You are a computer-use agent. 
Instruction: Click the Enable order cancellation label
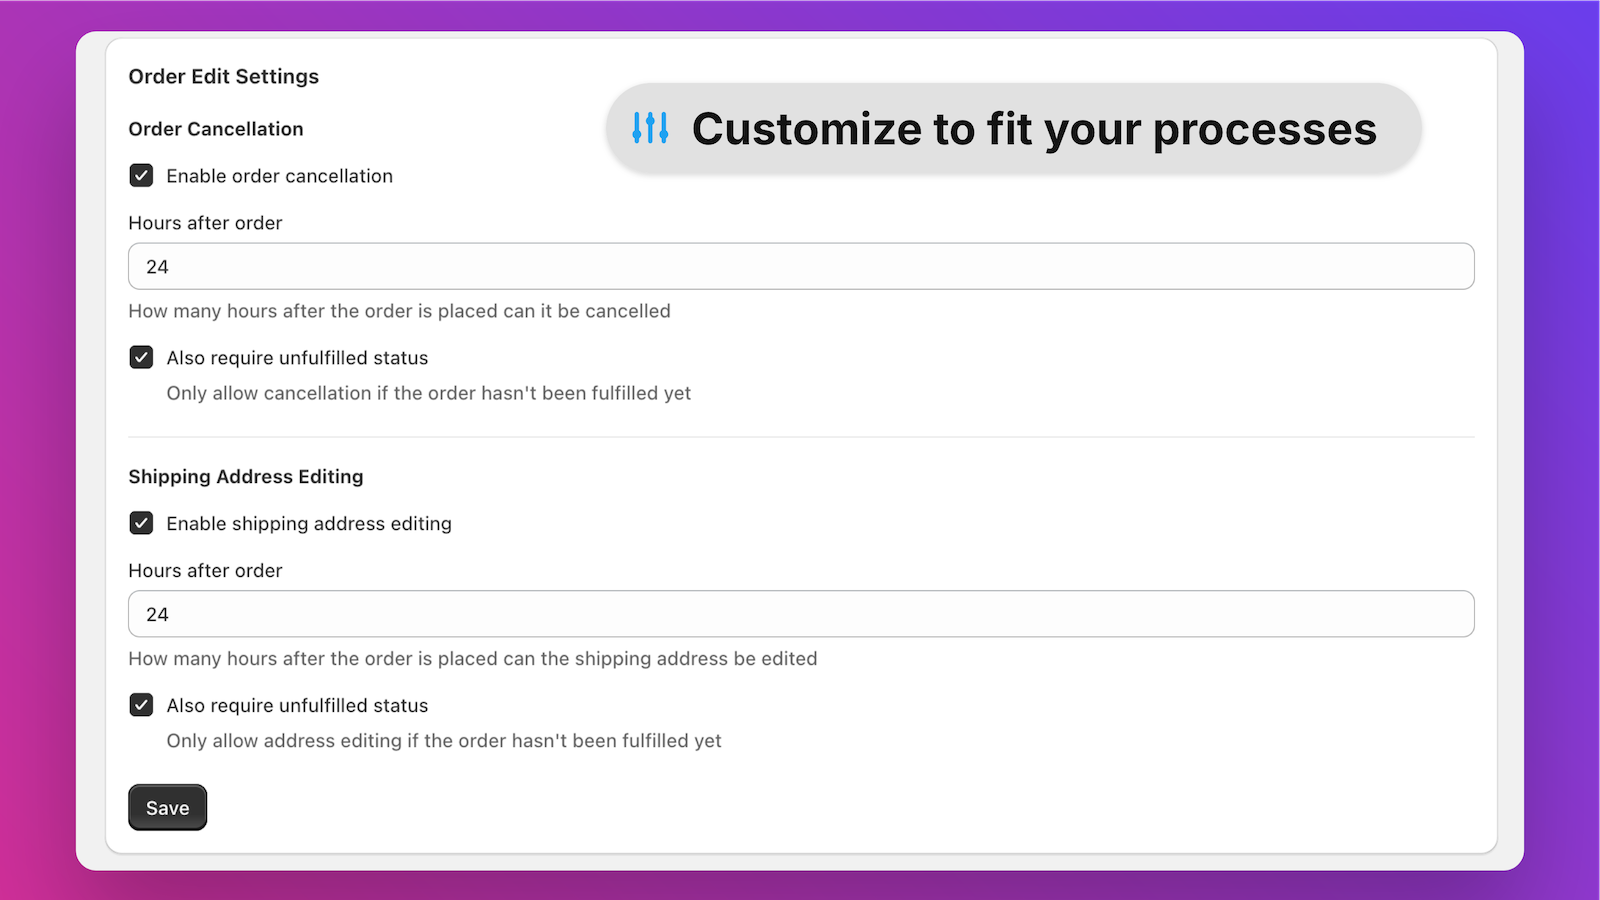click(279, 176)
